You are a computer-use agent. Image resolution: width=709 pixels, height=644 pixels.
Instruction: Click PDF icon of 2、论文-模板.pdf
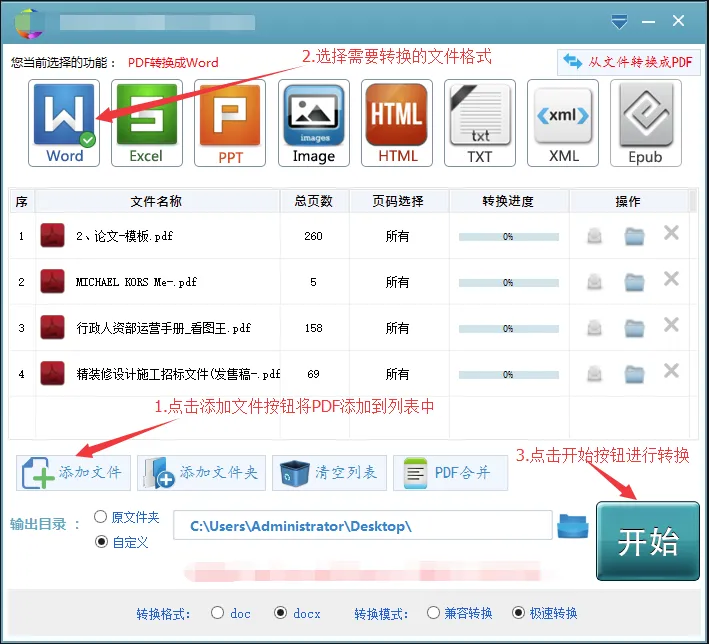click(x=52, y=235)
